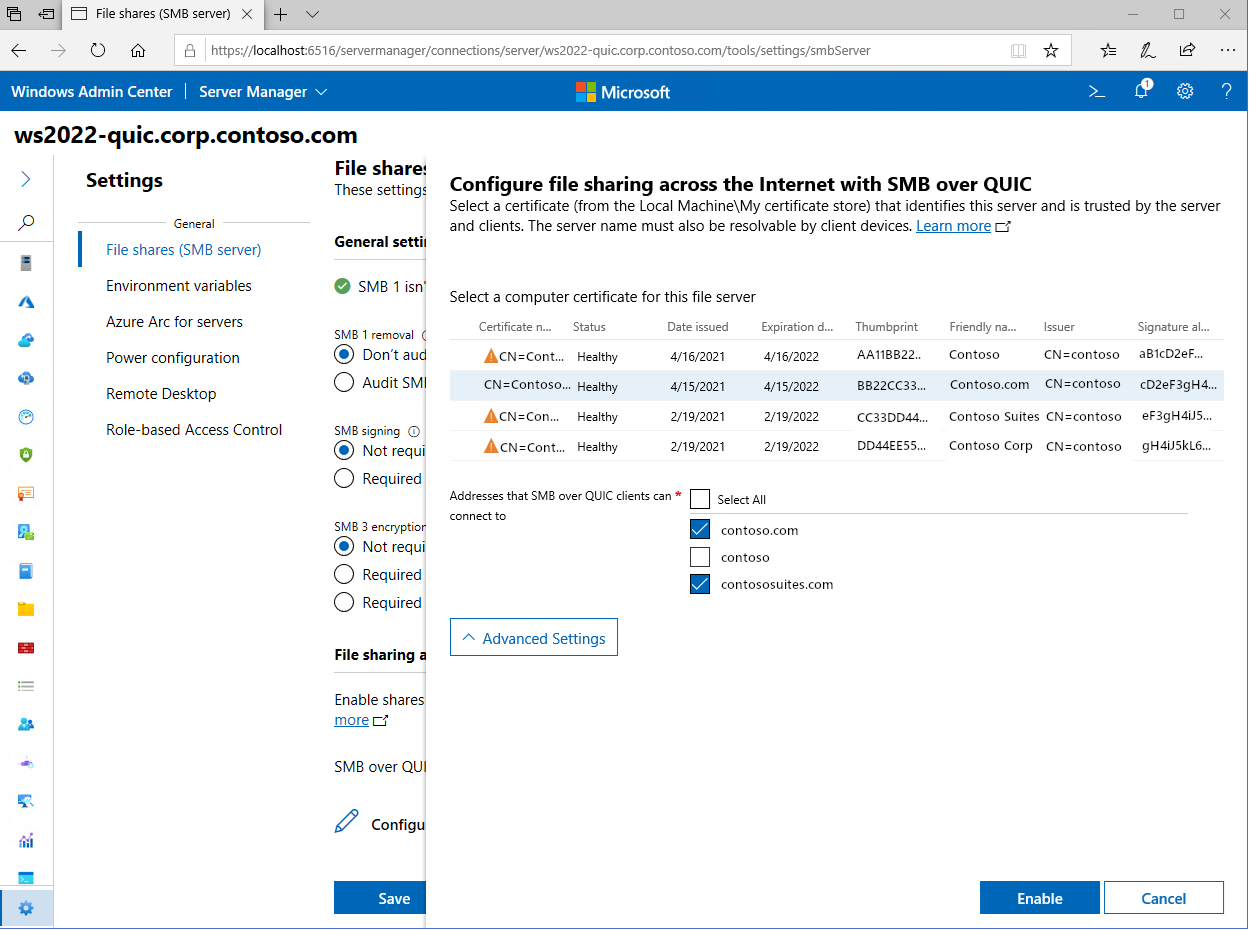Viewport: 1250px width, 930px height.
Task: Open the notifications bell with badge
Action: click(x=1141, y=91)
